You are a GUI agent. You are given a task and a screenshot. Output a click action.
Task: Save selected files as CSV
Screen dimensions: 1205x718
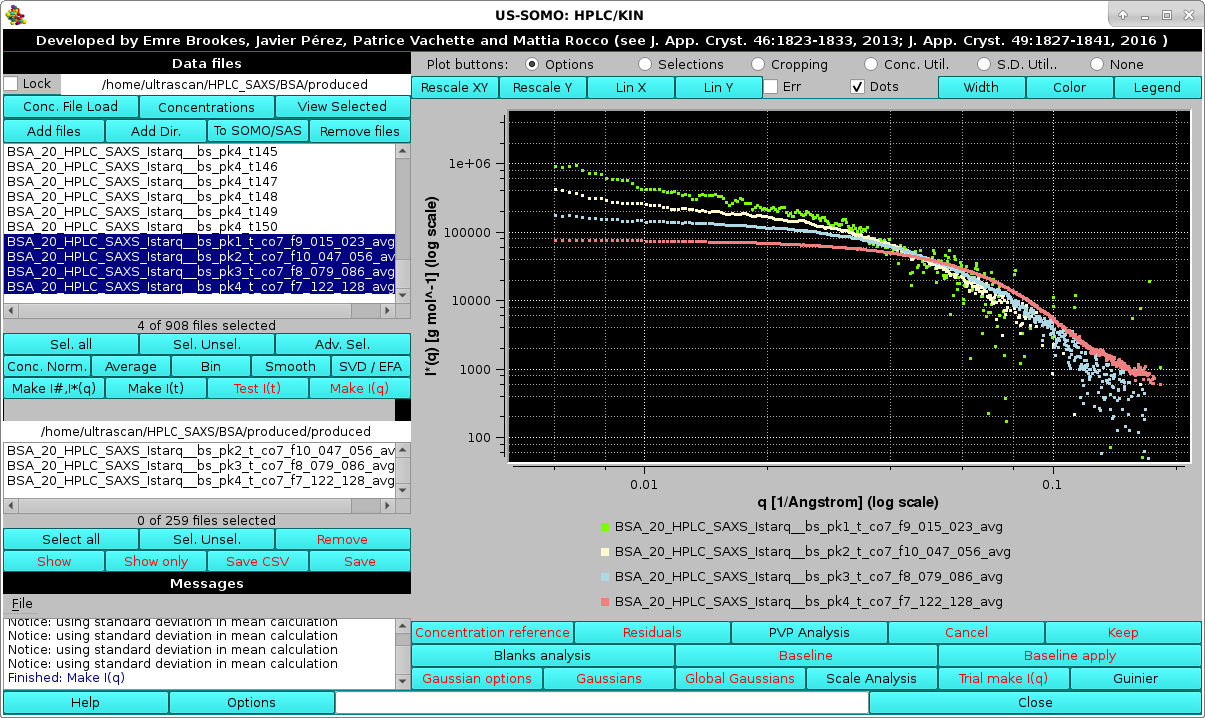click(257, 561)
